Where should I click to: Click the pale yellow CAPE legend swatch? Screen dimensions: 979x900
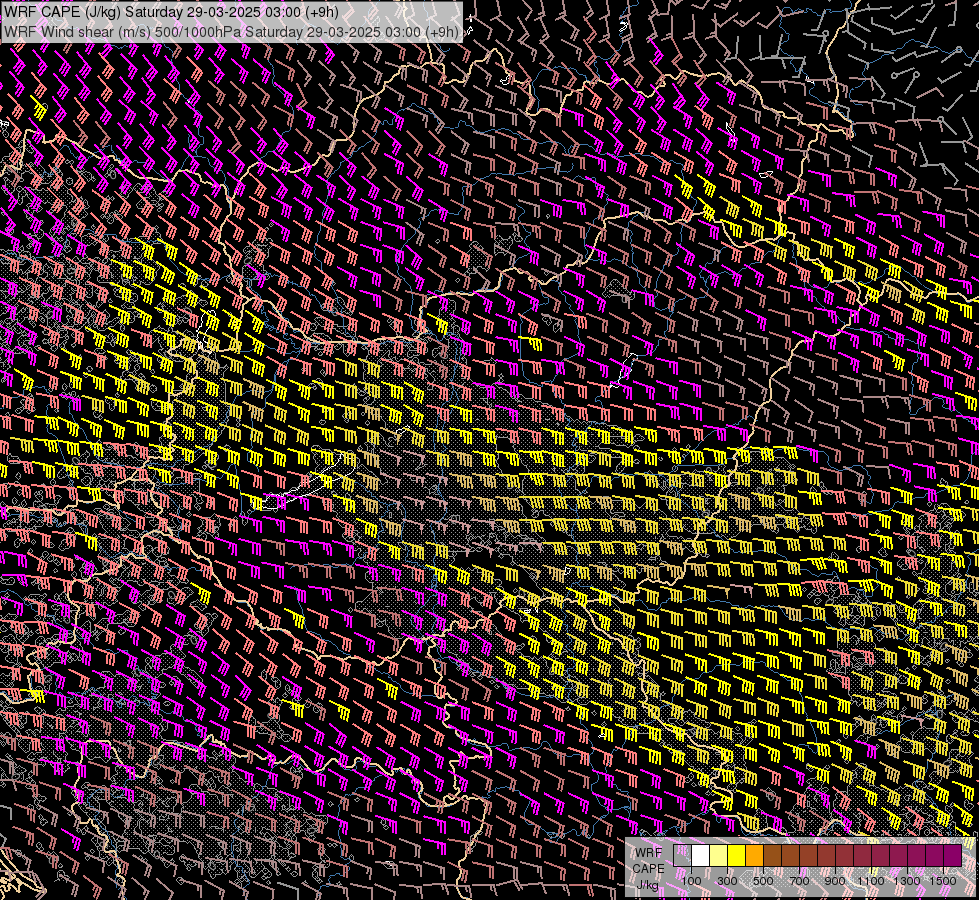pyautogui.click(x=719, y=856)
